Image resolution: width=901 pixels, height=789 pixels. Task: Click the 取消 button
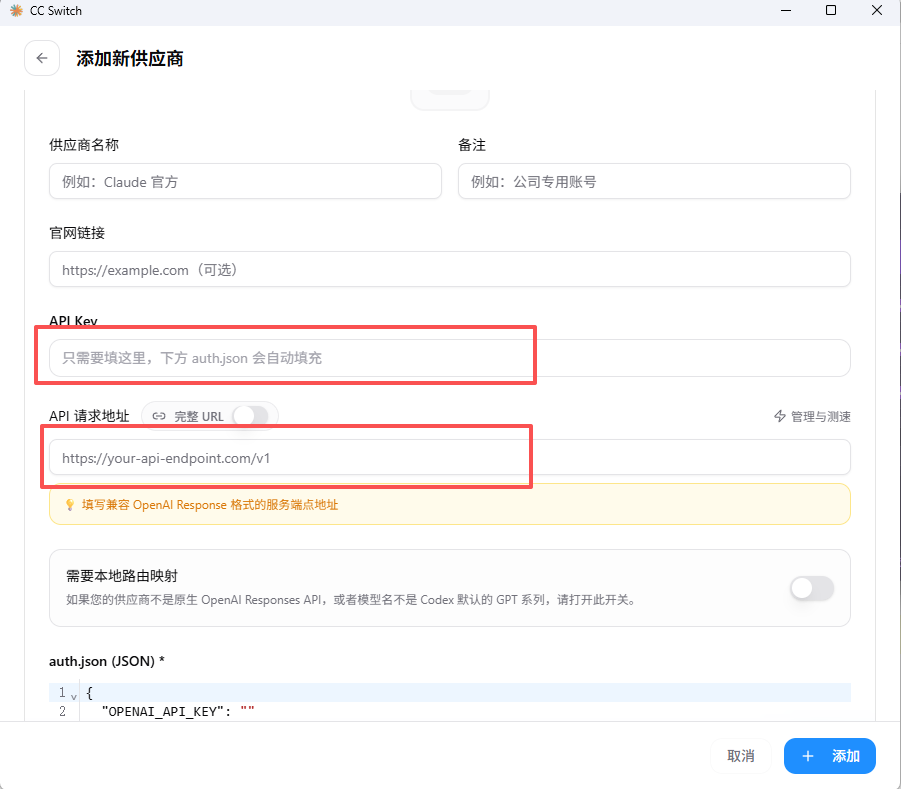(741, 756)
